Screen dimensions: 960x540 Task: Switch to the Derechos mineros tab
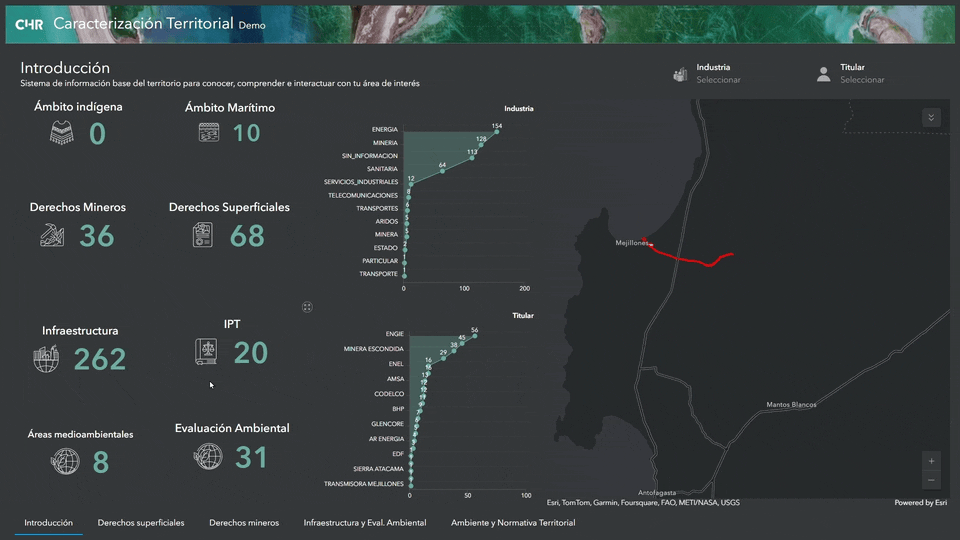click(244, 523)
